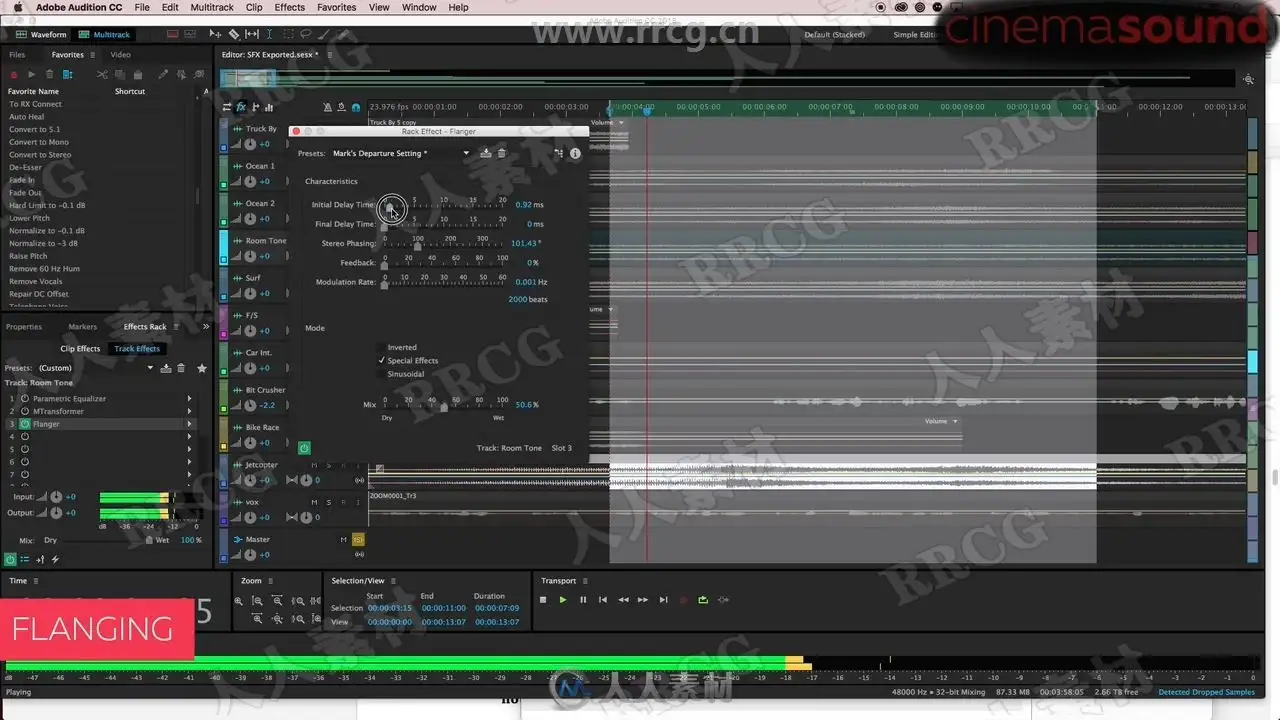Screen dimensions: 1280x720
Task: Expand Flanger slot menu arrow
Action: pyautogui.click(x=189, y=424)
